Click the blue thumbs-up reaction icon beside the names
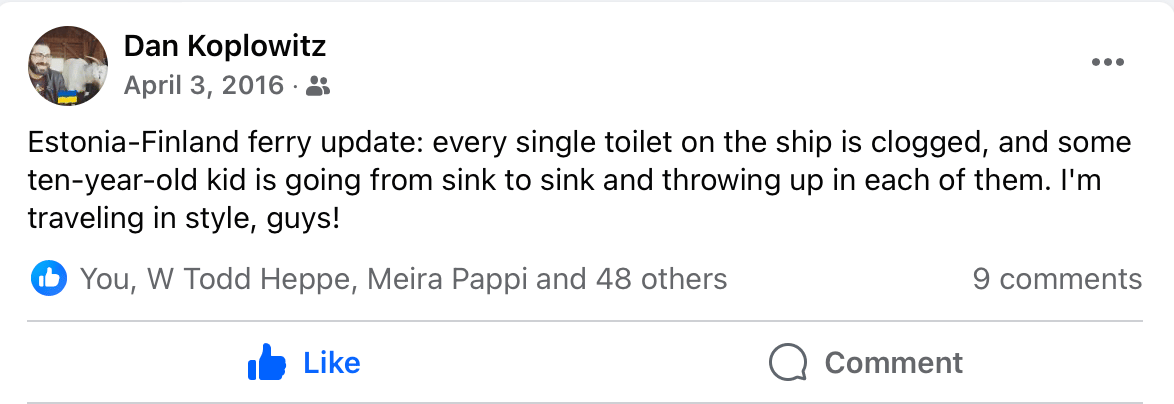Screen dimensions: 1174x404 (x=50, y=278)
